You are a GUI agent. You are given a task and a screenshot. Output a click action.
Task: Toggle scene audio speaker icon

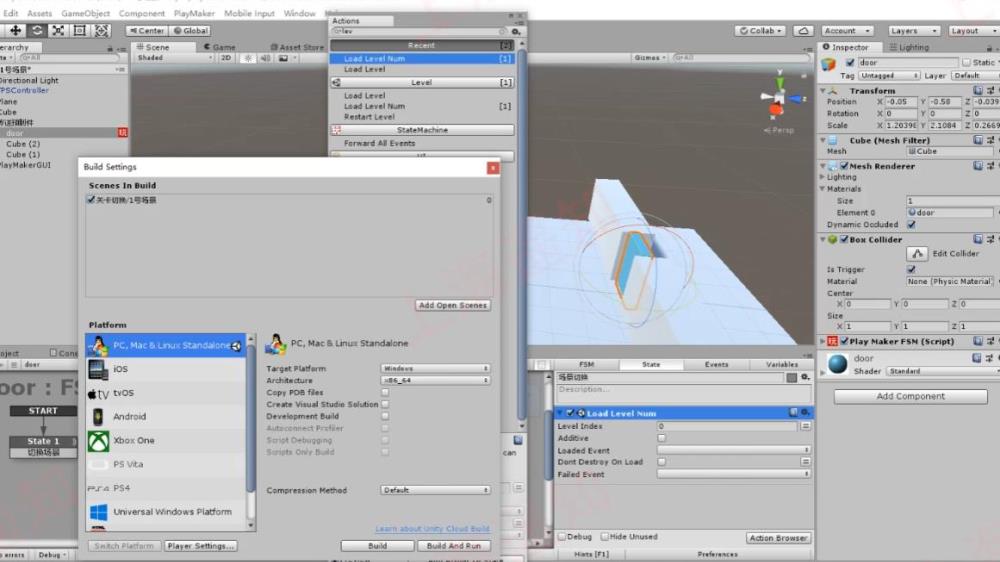265,58
